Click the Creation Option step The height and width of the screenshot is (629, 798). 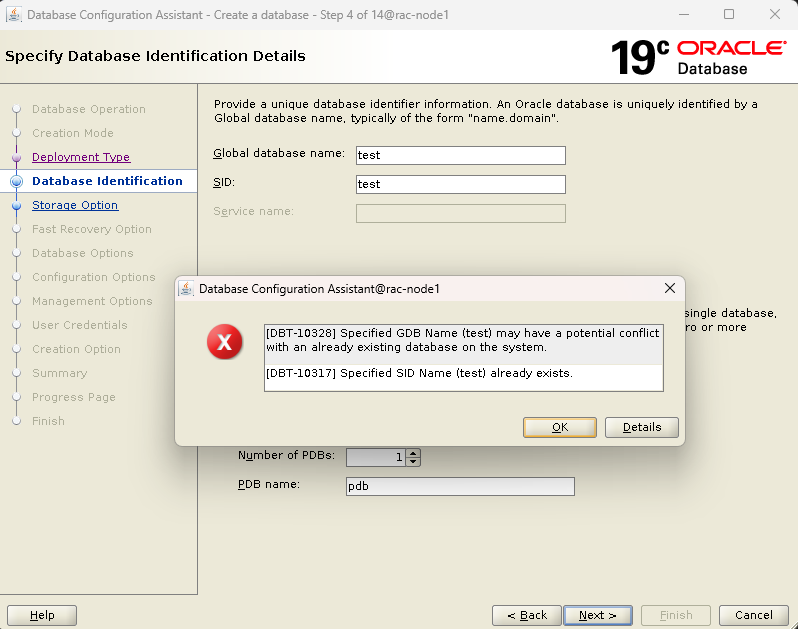point(76,349)
